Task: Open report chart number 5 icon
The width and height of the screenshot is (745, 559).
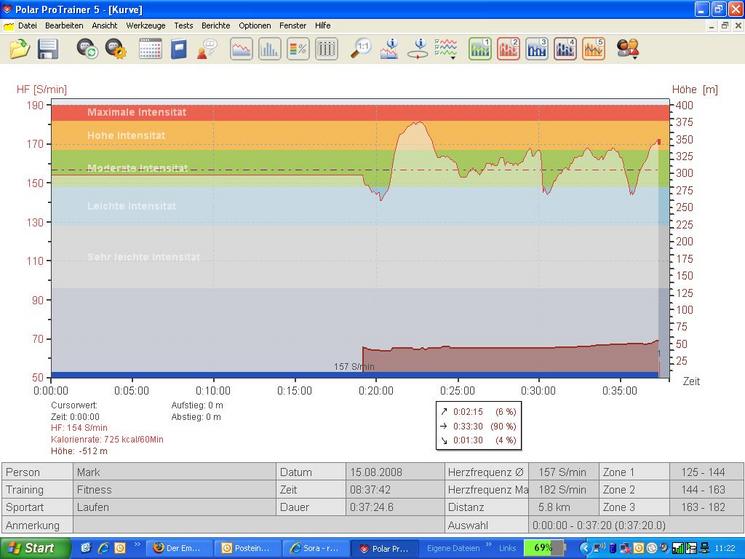Action: [x=594, y=48]
